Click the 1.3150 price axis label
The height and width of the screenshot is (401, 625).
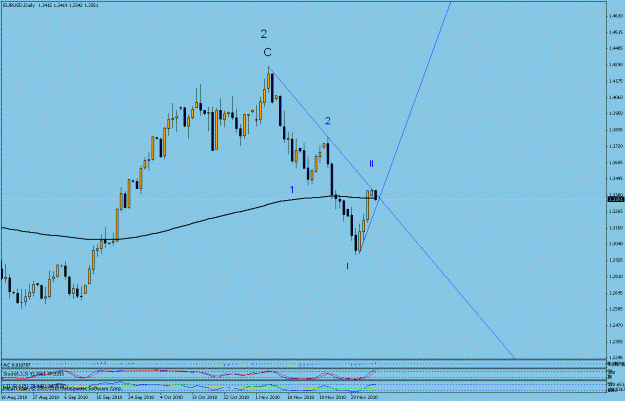click(616, 228)
